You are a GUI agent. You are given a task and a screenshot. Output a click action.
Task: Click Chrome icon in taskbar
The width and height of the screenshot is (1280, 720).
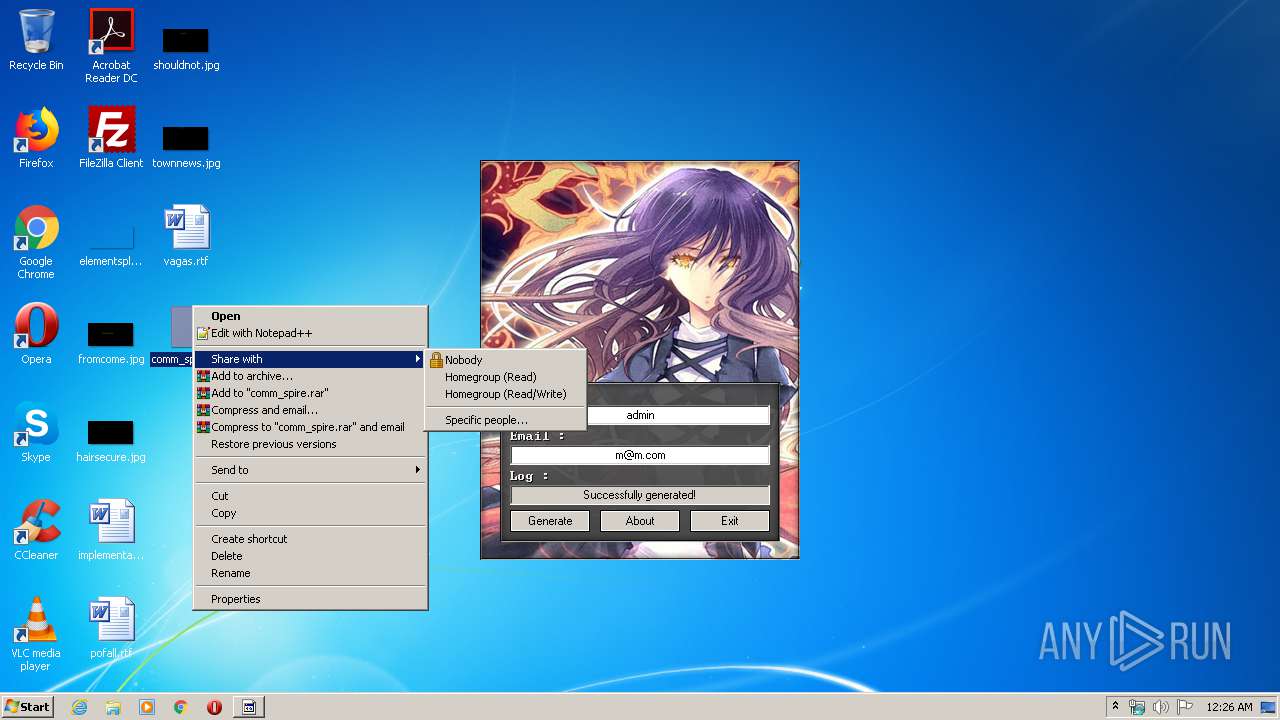click(x=181, y=707)
